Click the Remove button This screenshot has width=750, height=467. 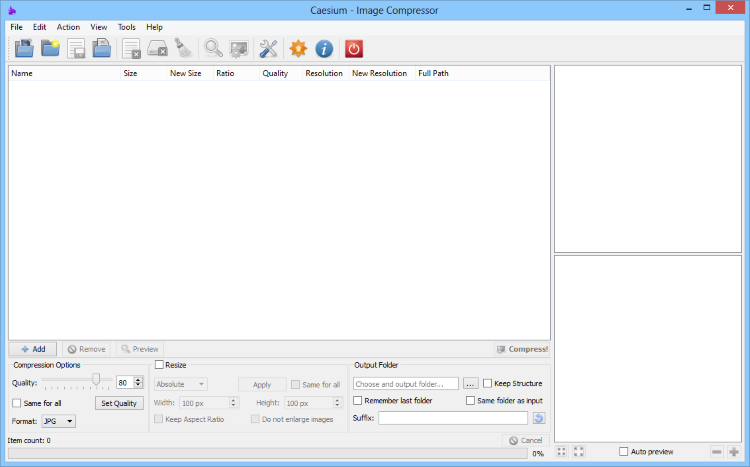click(x=87, y=349)
